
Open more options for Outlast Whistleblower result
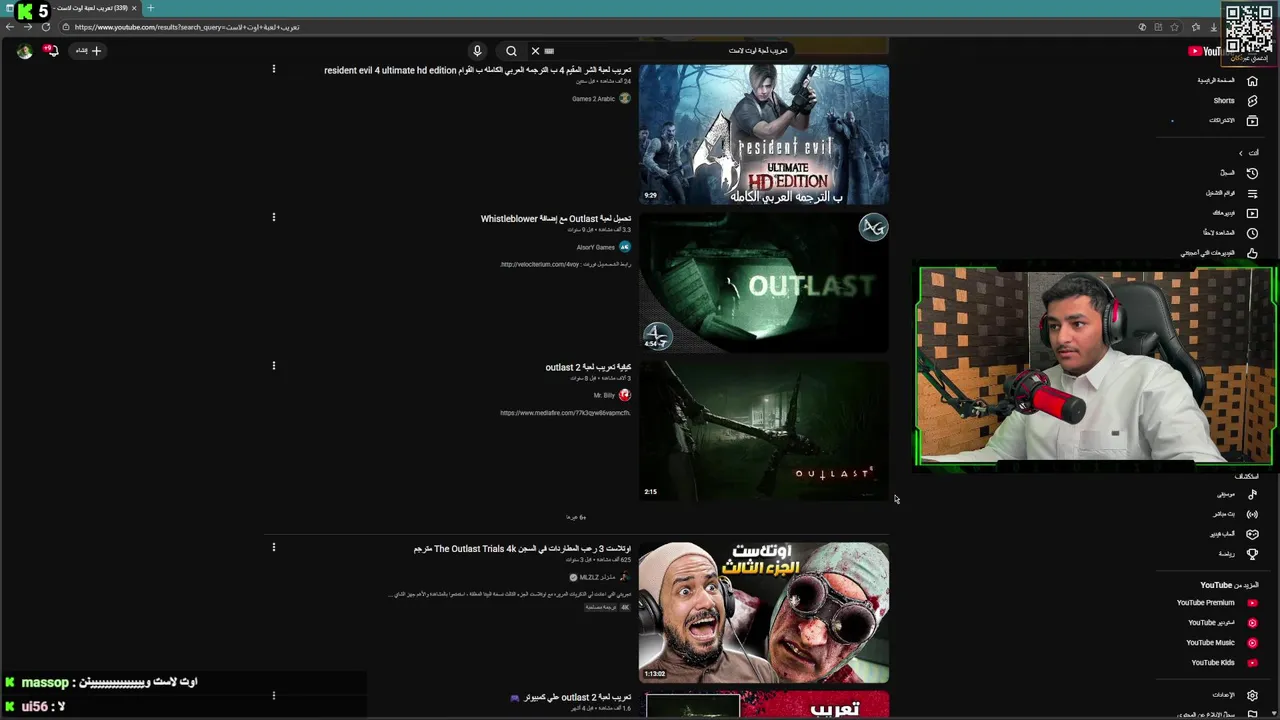click(273, 217)
